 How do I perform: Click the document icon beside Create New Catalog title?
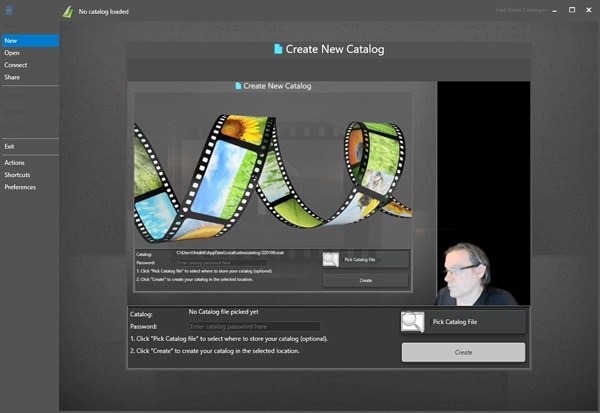pyautogui.click(x=278, y=49)
